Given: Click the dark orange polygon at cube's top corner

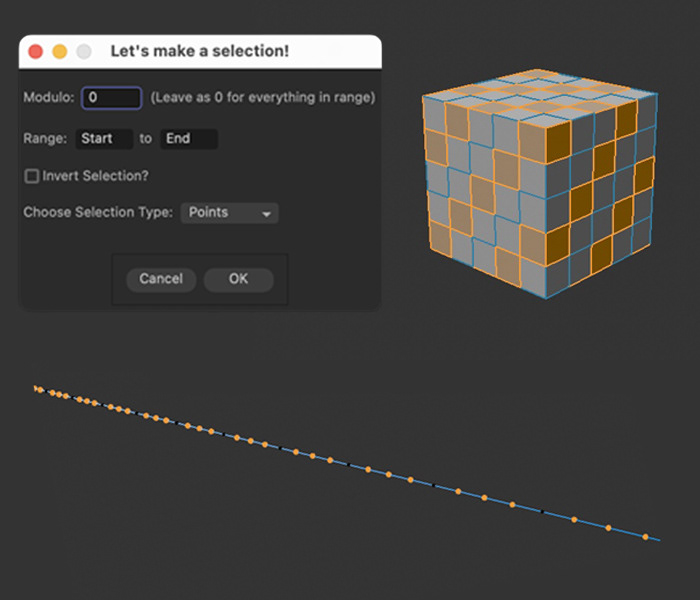Looking at the screenshot, I should [558, 142].
